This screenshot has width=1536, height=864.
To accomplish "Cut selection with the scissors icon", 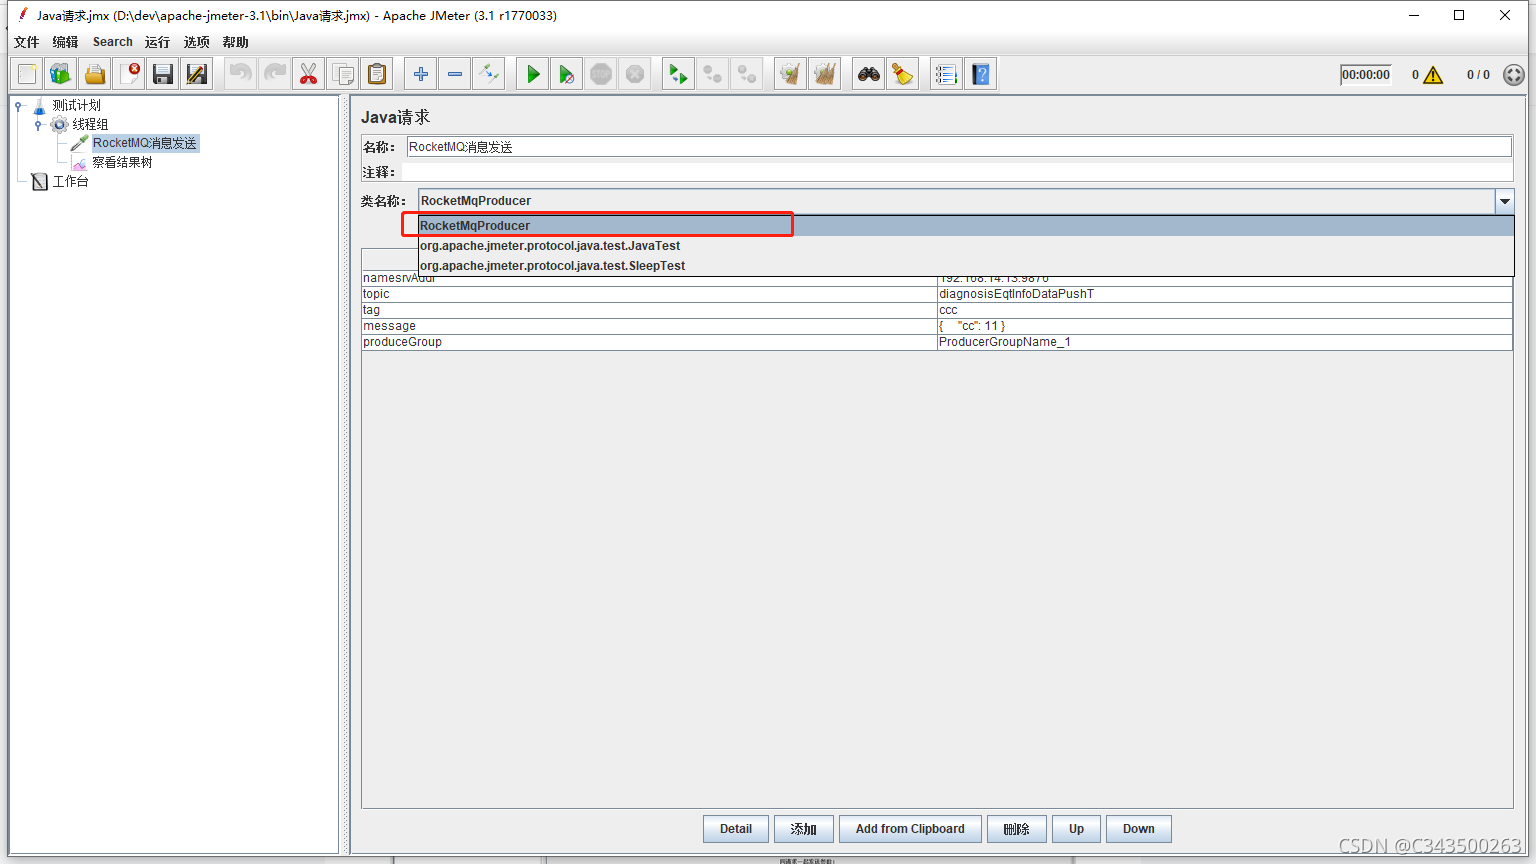I will (308, 74).
